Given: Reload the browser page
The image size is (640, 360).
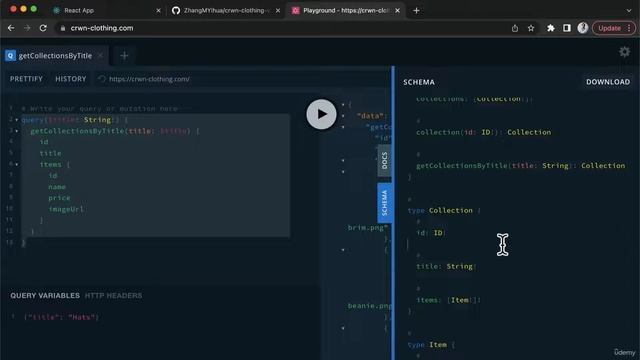Looking at the screenshot, I should pos(43,28).
